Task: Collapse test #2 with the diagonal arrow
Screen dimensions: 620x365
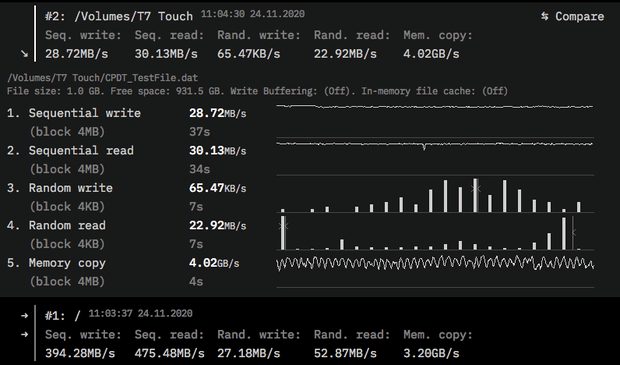Action: [25, 54]
